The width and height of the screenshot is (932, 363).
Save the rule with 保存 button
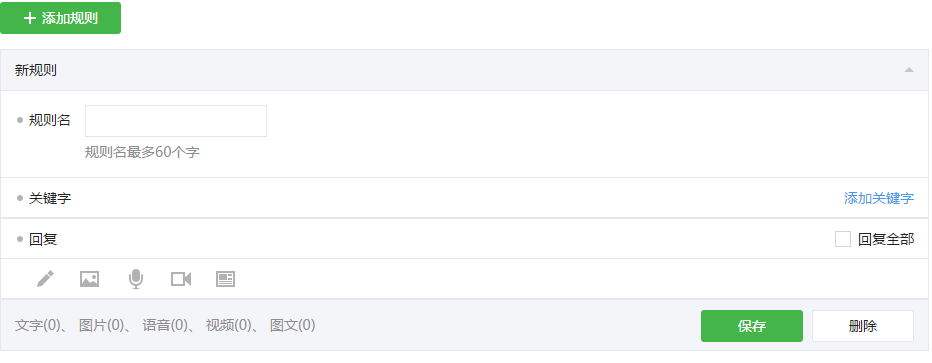[752, 326]
